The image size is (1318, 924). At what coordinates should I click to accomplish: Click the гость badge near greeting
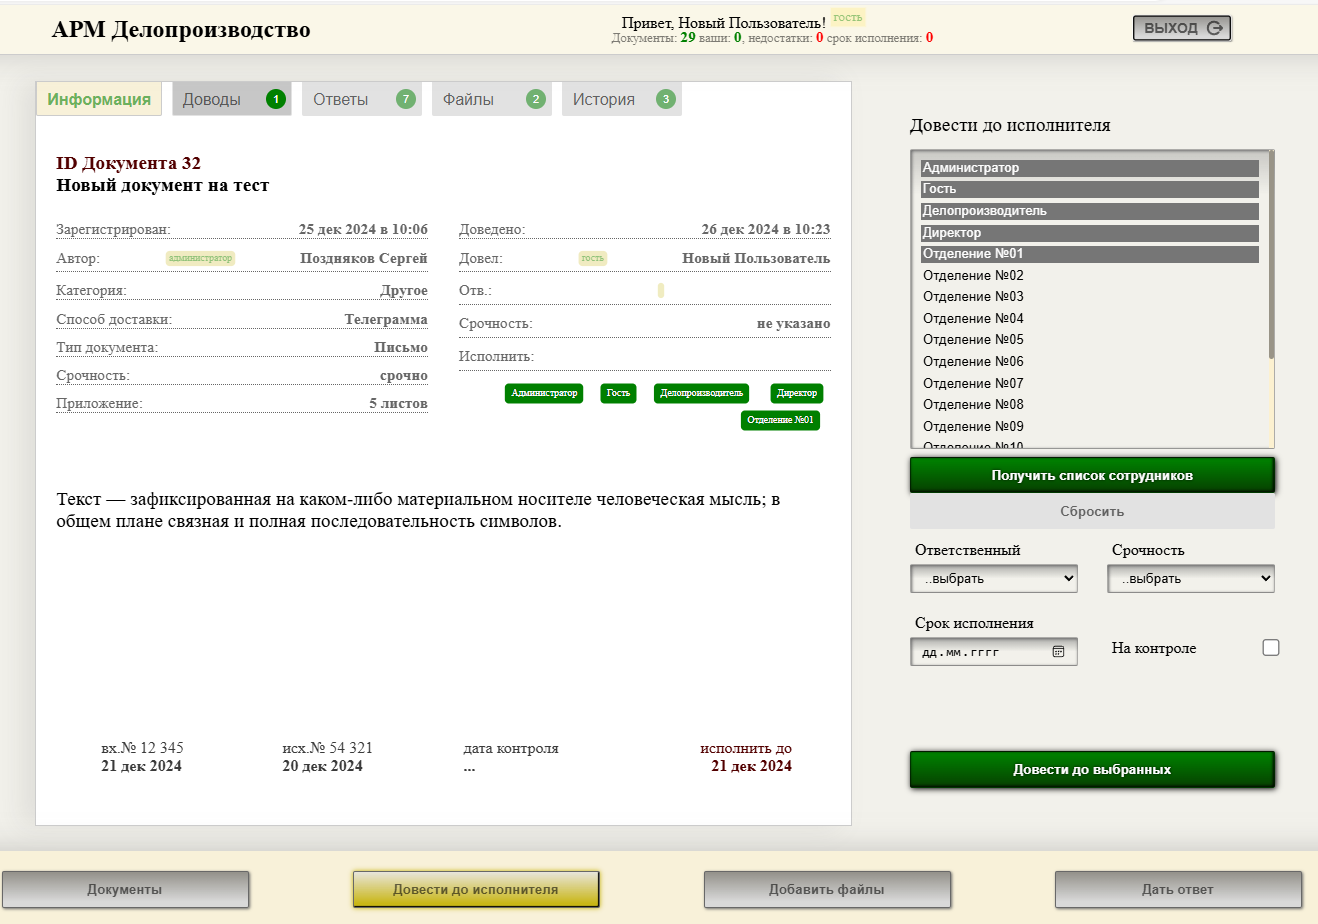(x=848, y=17)
